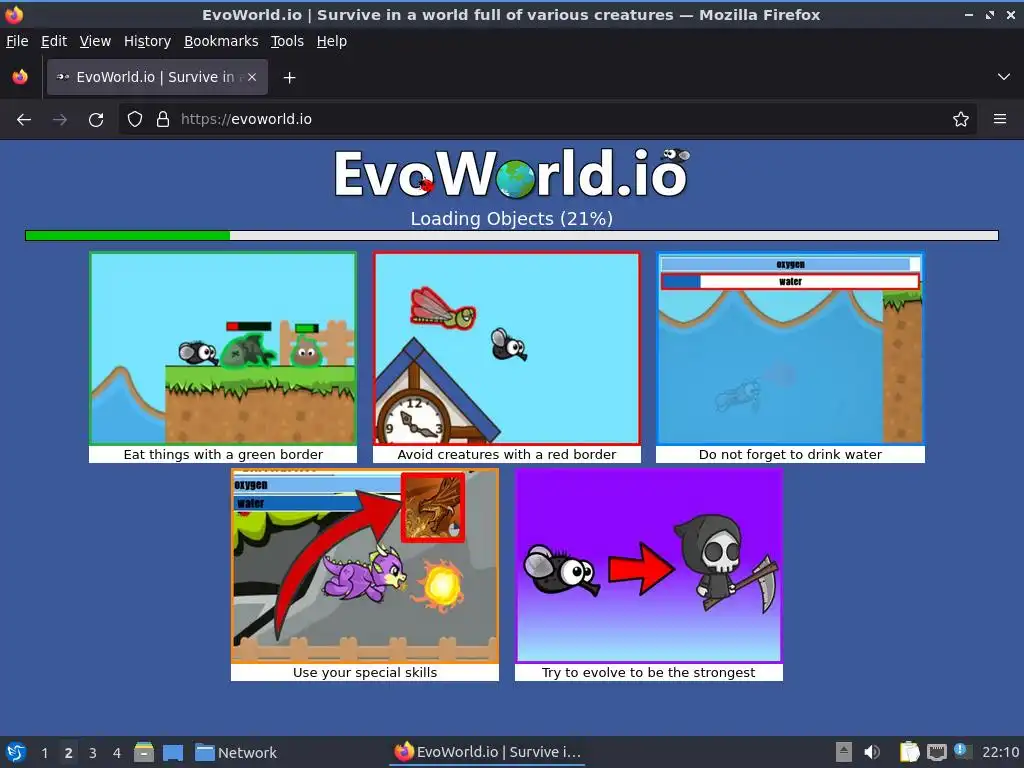Click 'Do not forget to drink water' caption
This screenshot has width=1024, height=768.
(x=790, y=455)
